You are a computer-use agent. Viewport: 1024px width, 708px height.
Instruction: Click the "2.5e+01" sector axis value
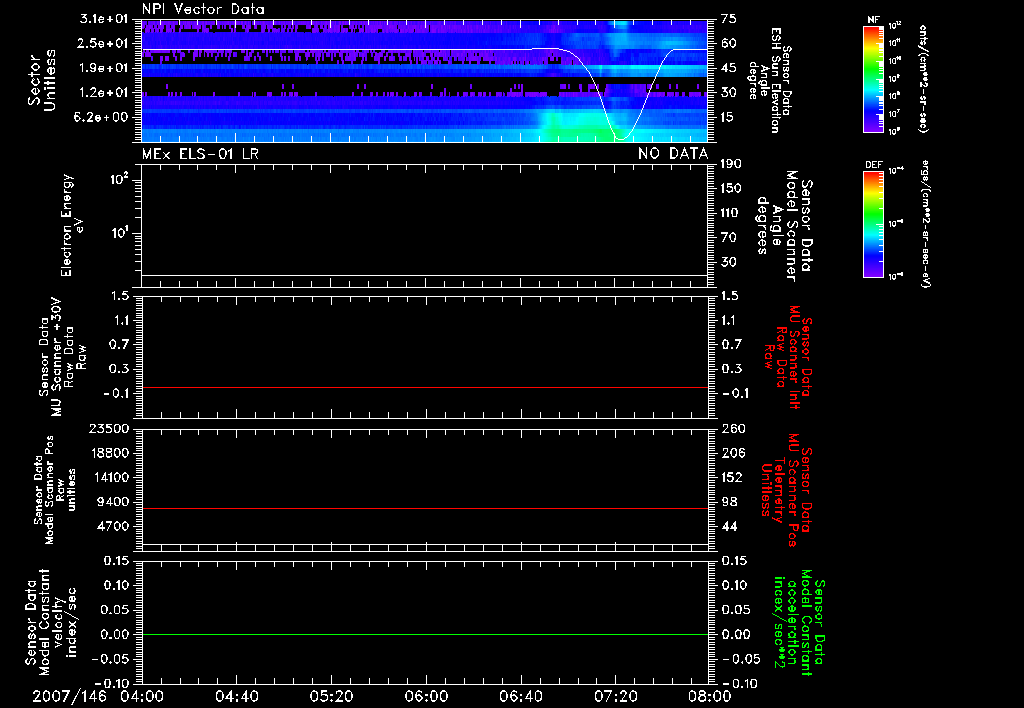[104, 43]
